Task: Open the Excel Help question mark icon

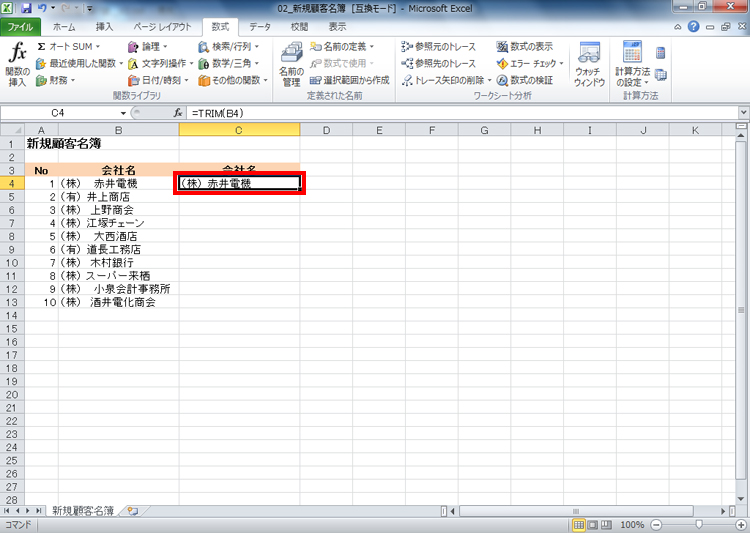Action: [693, 27]
